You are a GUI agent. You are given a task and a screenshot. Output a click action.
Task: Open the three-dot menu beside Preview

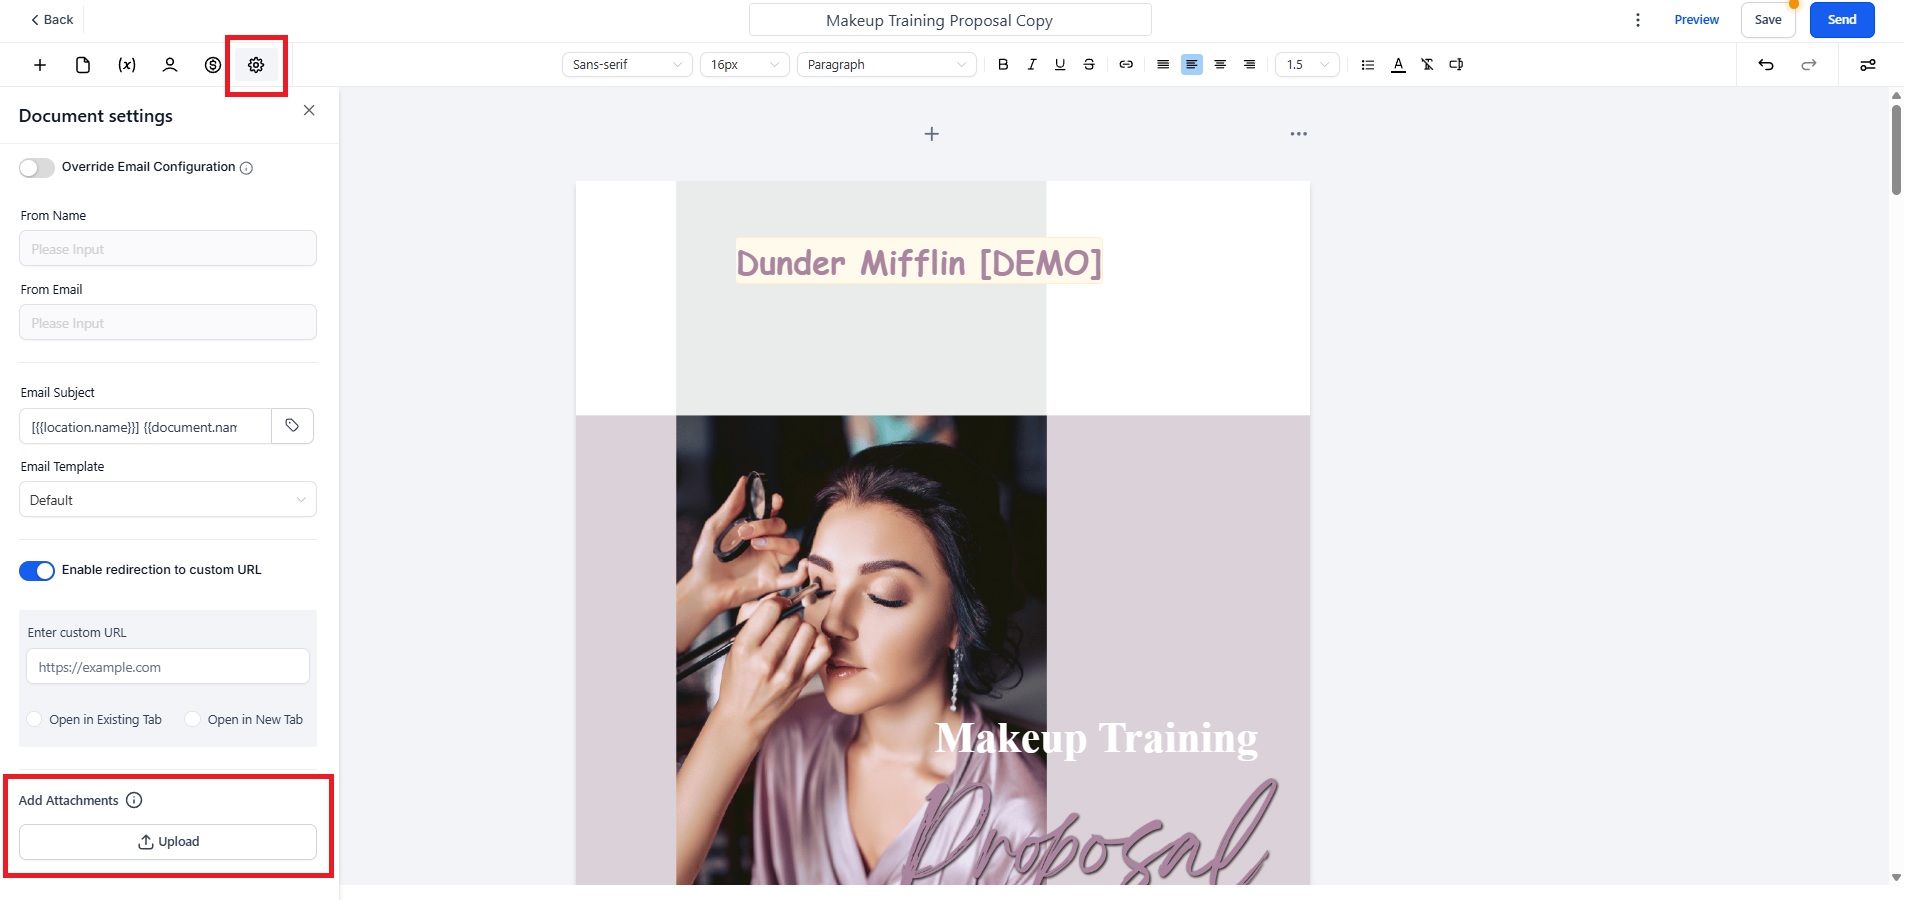click(1638, 20)
